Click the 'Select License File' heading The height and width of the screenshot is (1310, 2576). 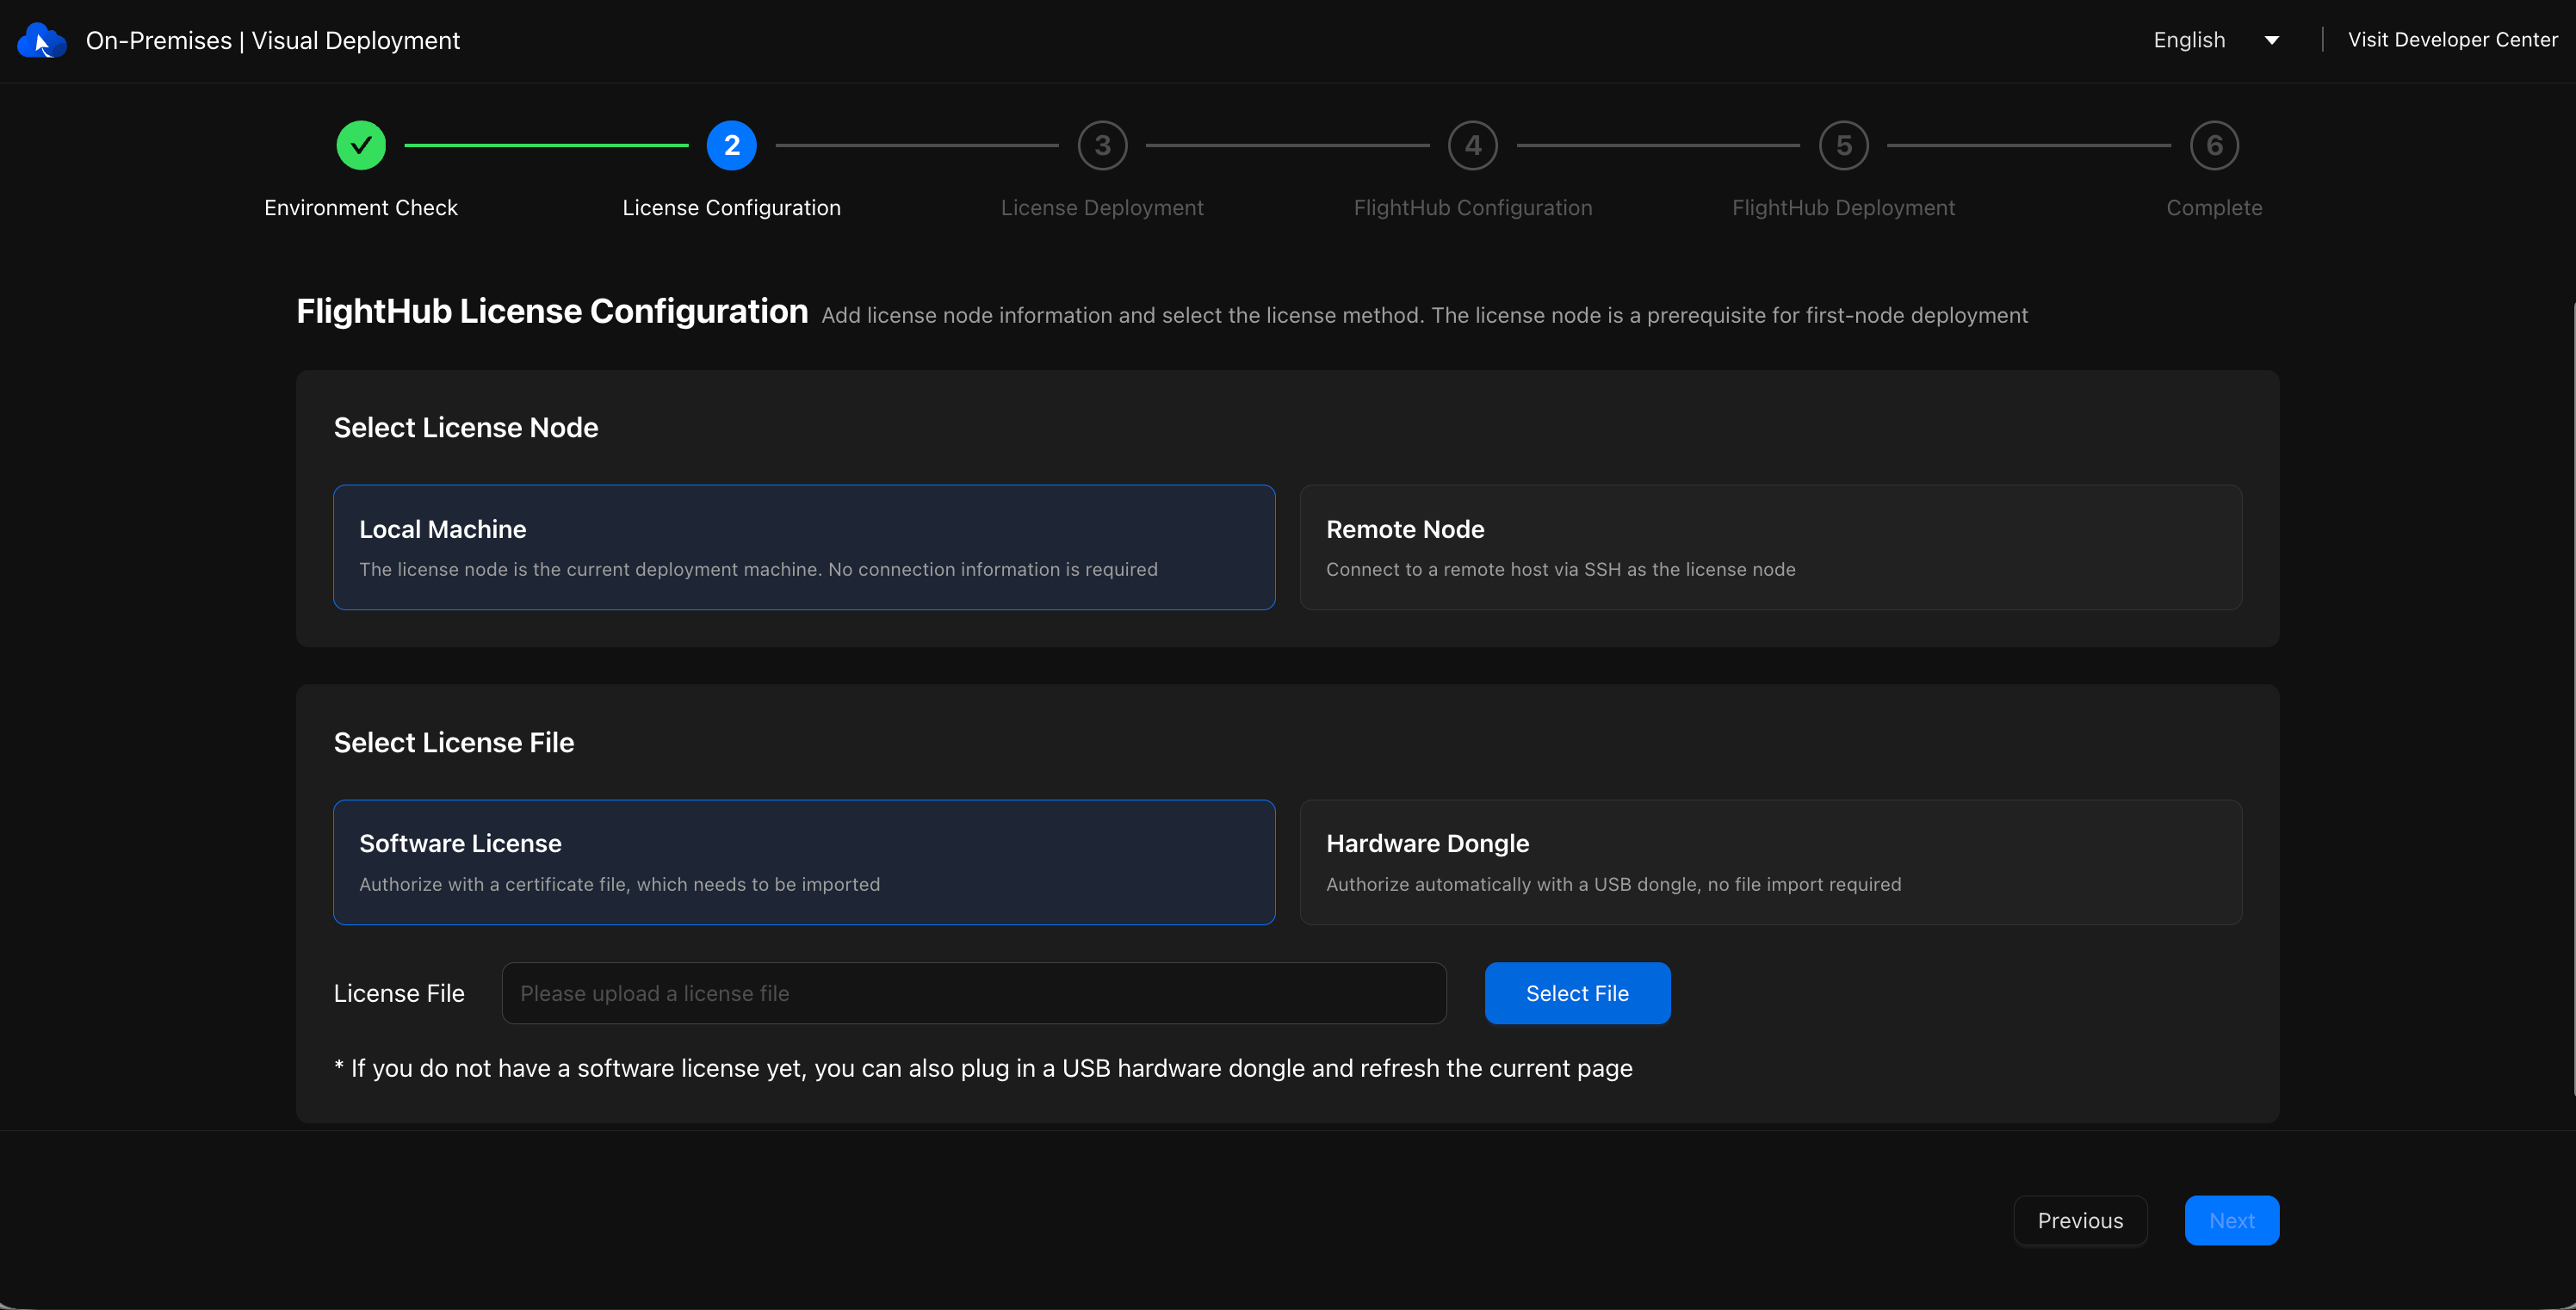click(x=454, y=742)
